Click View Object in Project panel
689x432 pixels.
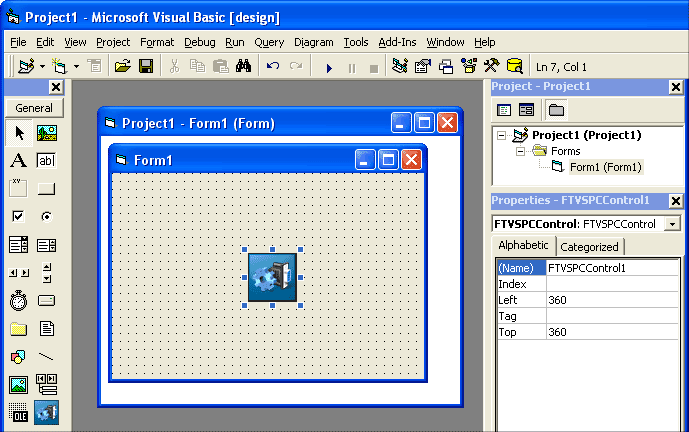coord(526,110)
